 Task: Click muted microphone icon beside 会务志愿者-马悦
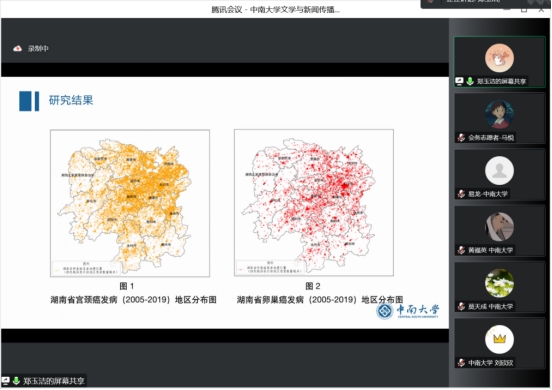[x=462, y=138]
